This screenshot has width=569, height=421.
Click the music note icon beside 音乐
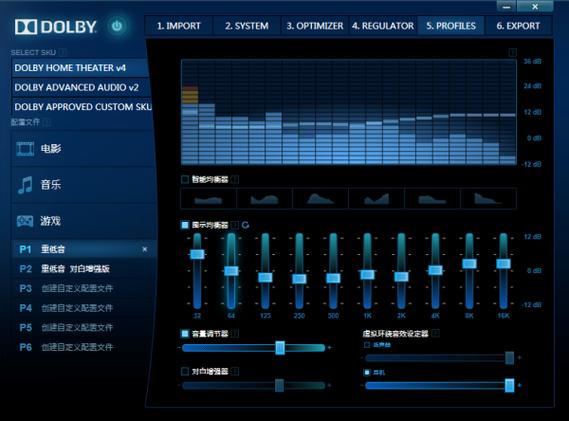coord(25,185)
